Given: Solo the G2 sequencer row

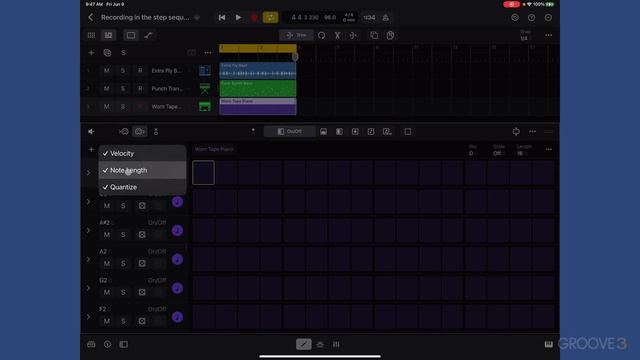Looking at the screenshot, I should point(123,292).
